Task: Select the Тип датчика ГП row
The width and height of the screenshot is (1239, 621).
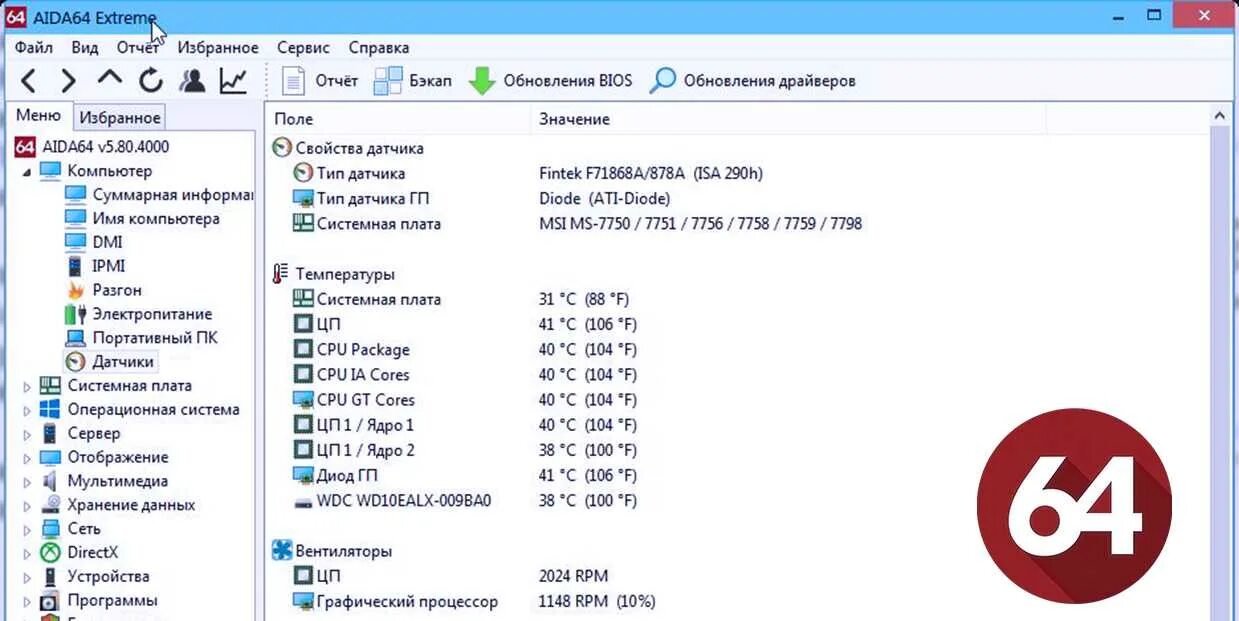Action: tap(737, 198)
